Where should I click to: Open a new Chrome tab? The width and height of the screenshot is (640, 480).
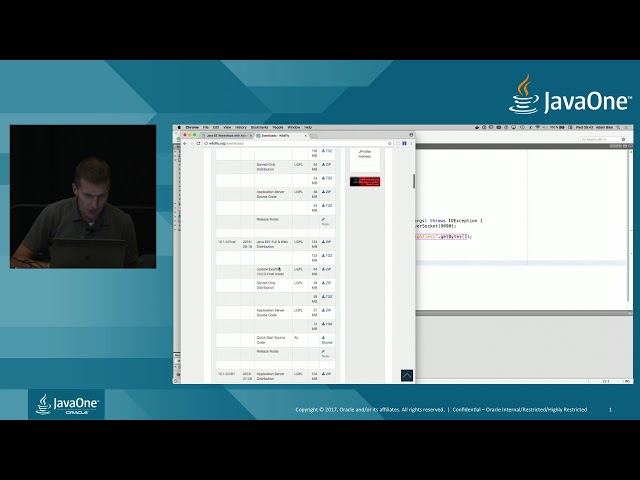coord(314,136)
